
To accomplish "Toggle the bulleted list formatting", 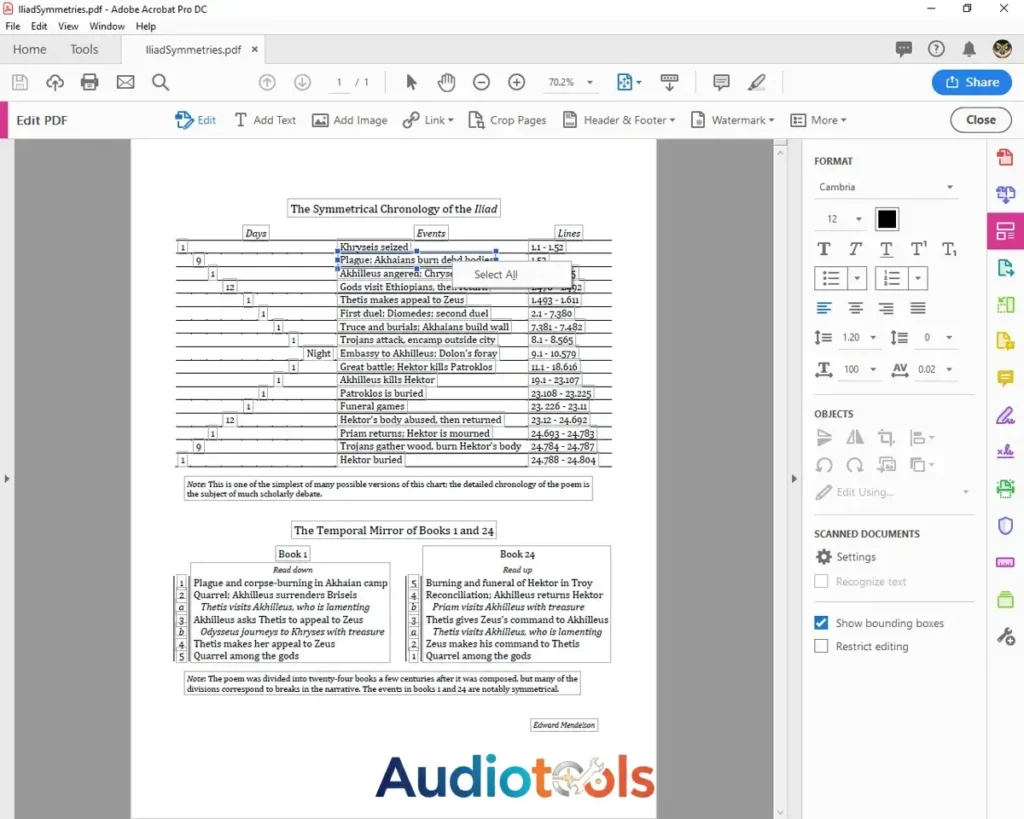I will coord(832,278).
